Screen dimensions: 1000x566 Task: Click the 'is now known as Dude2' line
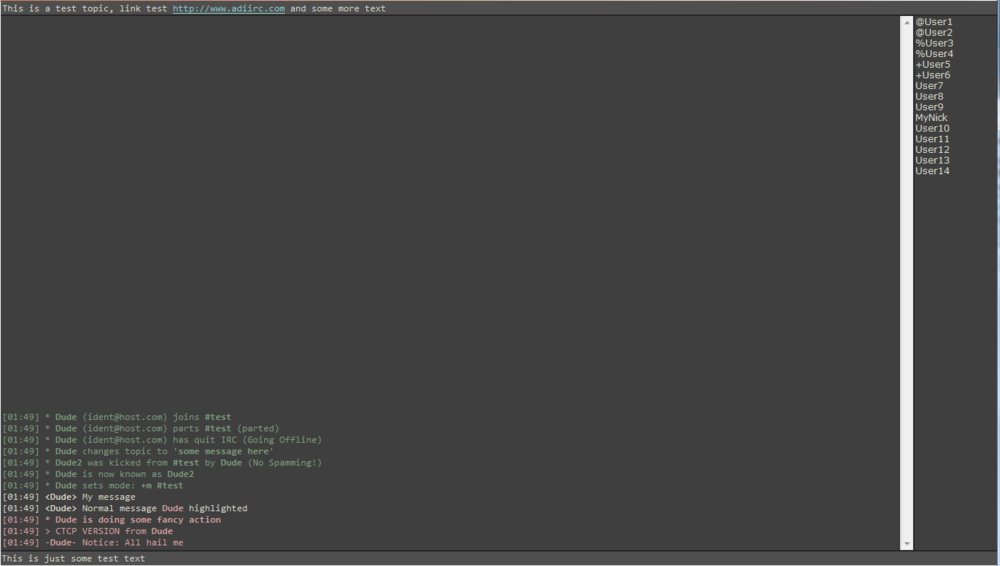pyautogui.click(x=98, y=474)
